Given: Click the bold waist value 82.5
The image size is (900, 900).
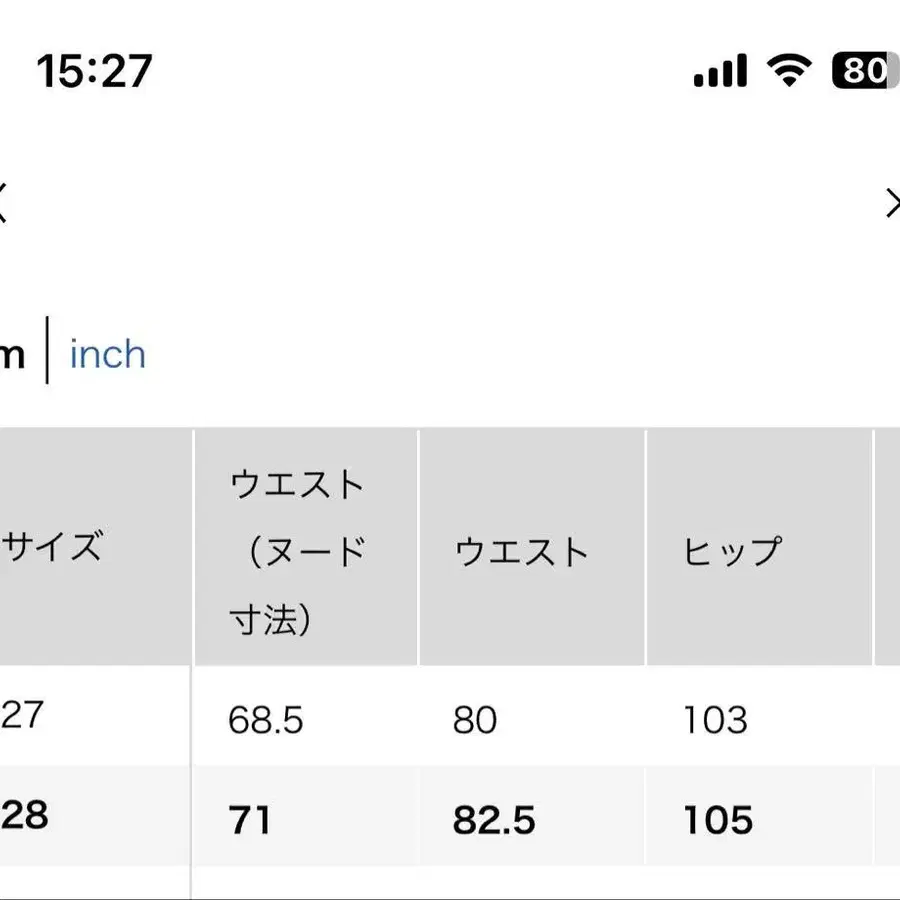Looking at the screenshot, I should pyautogui.click(x=494, y=820).
